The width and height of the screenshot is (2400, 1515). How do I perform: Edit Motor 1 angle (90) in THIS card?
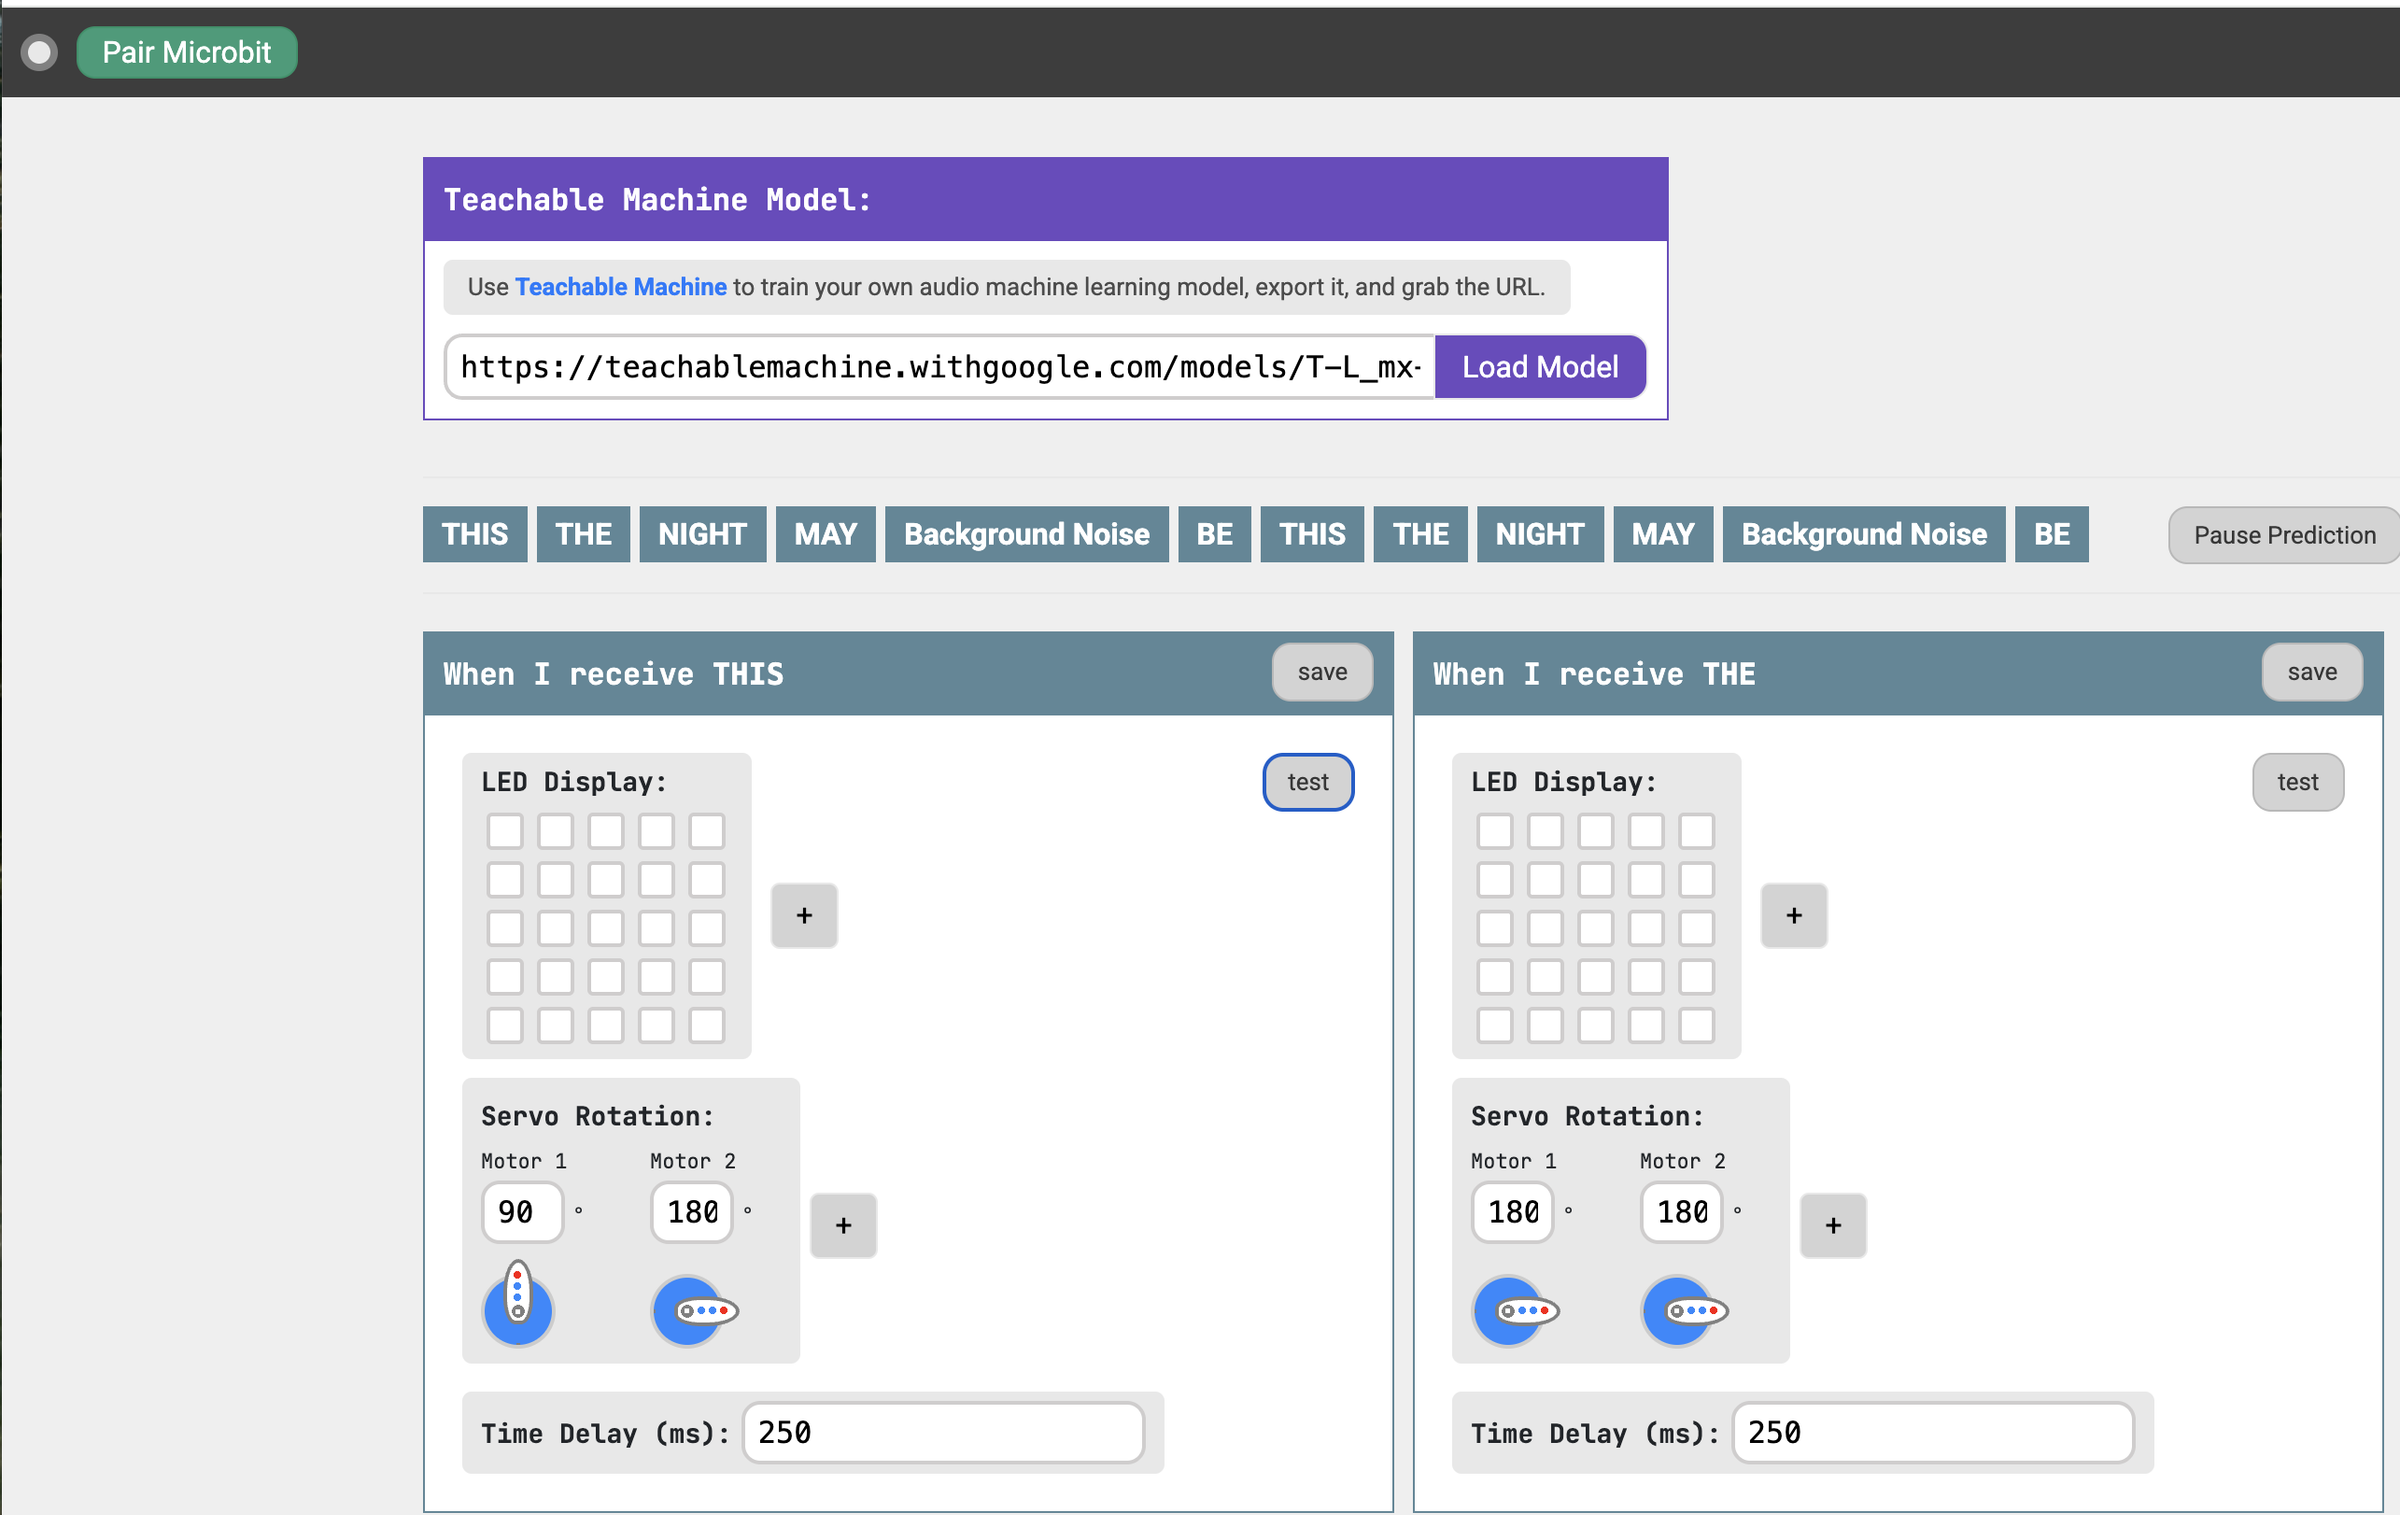coord(523,1212)
